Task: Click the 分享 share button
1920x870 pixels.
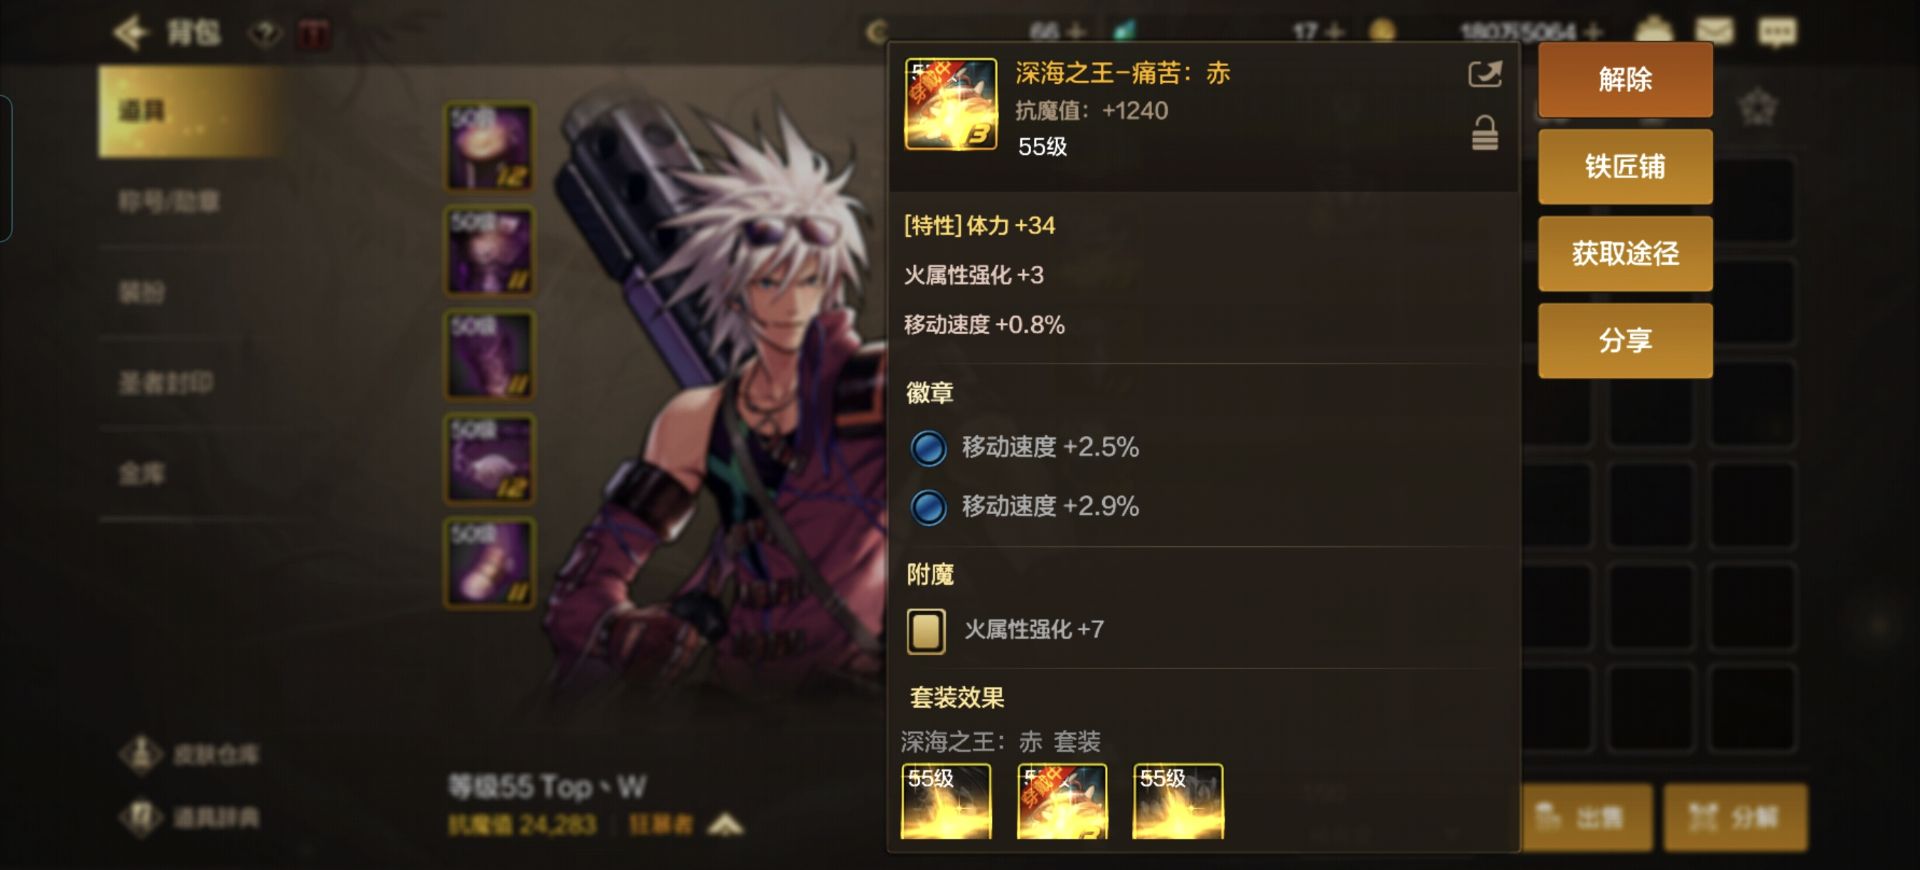Action: click(x=1625, y=341)
